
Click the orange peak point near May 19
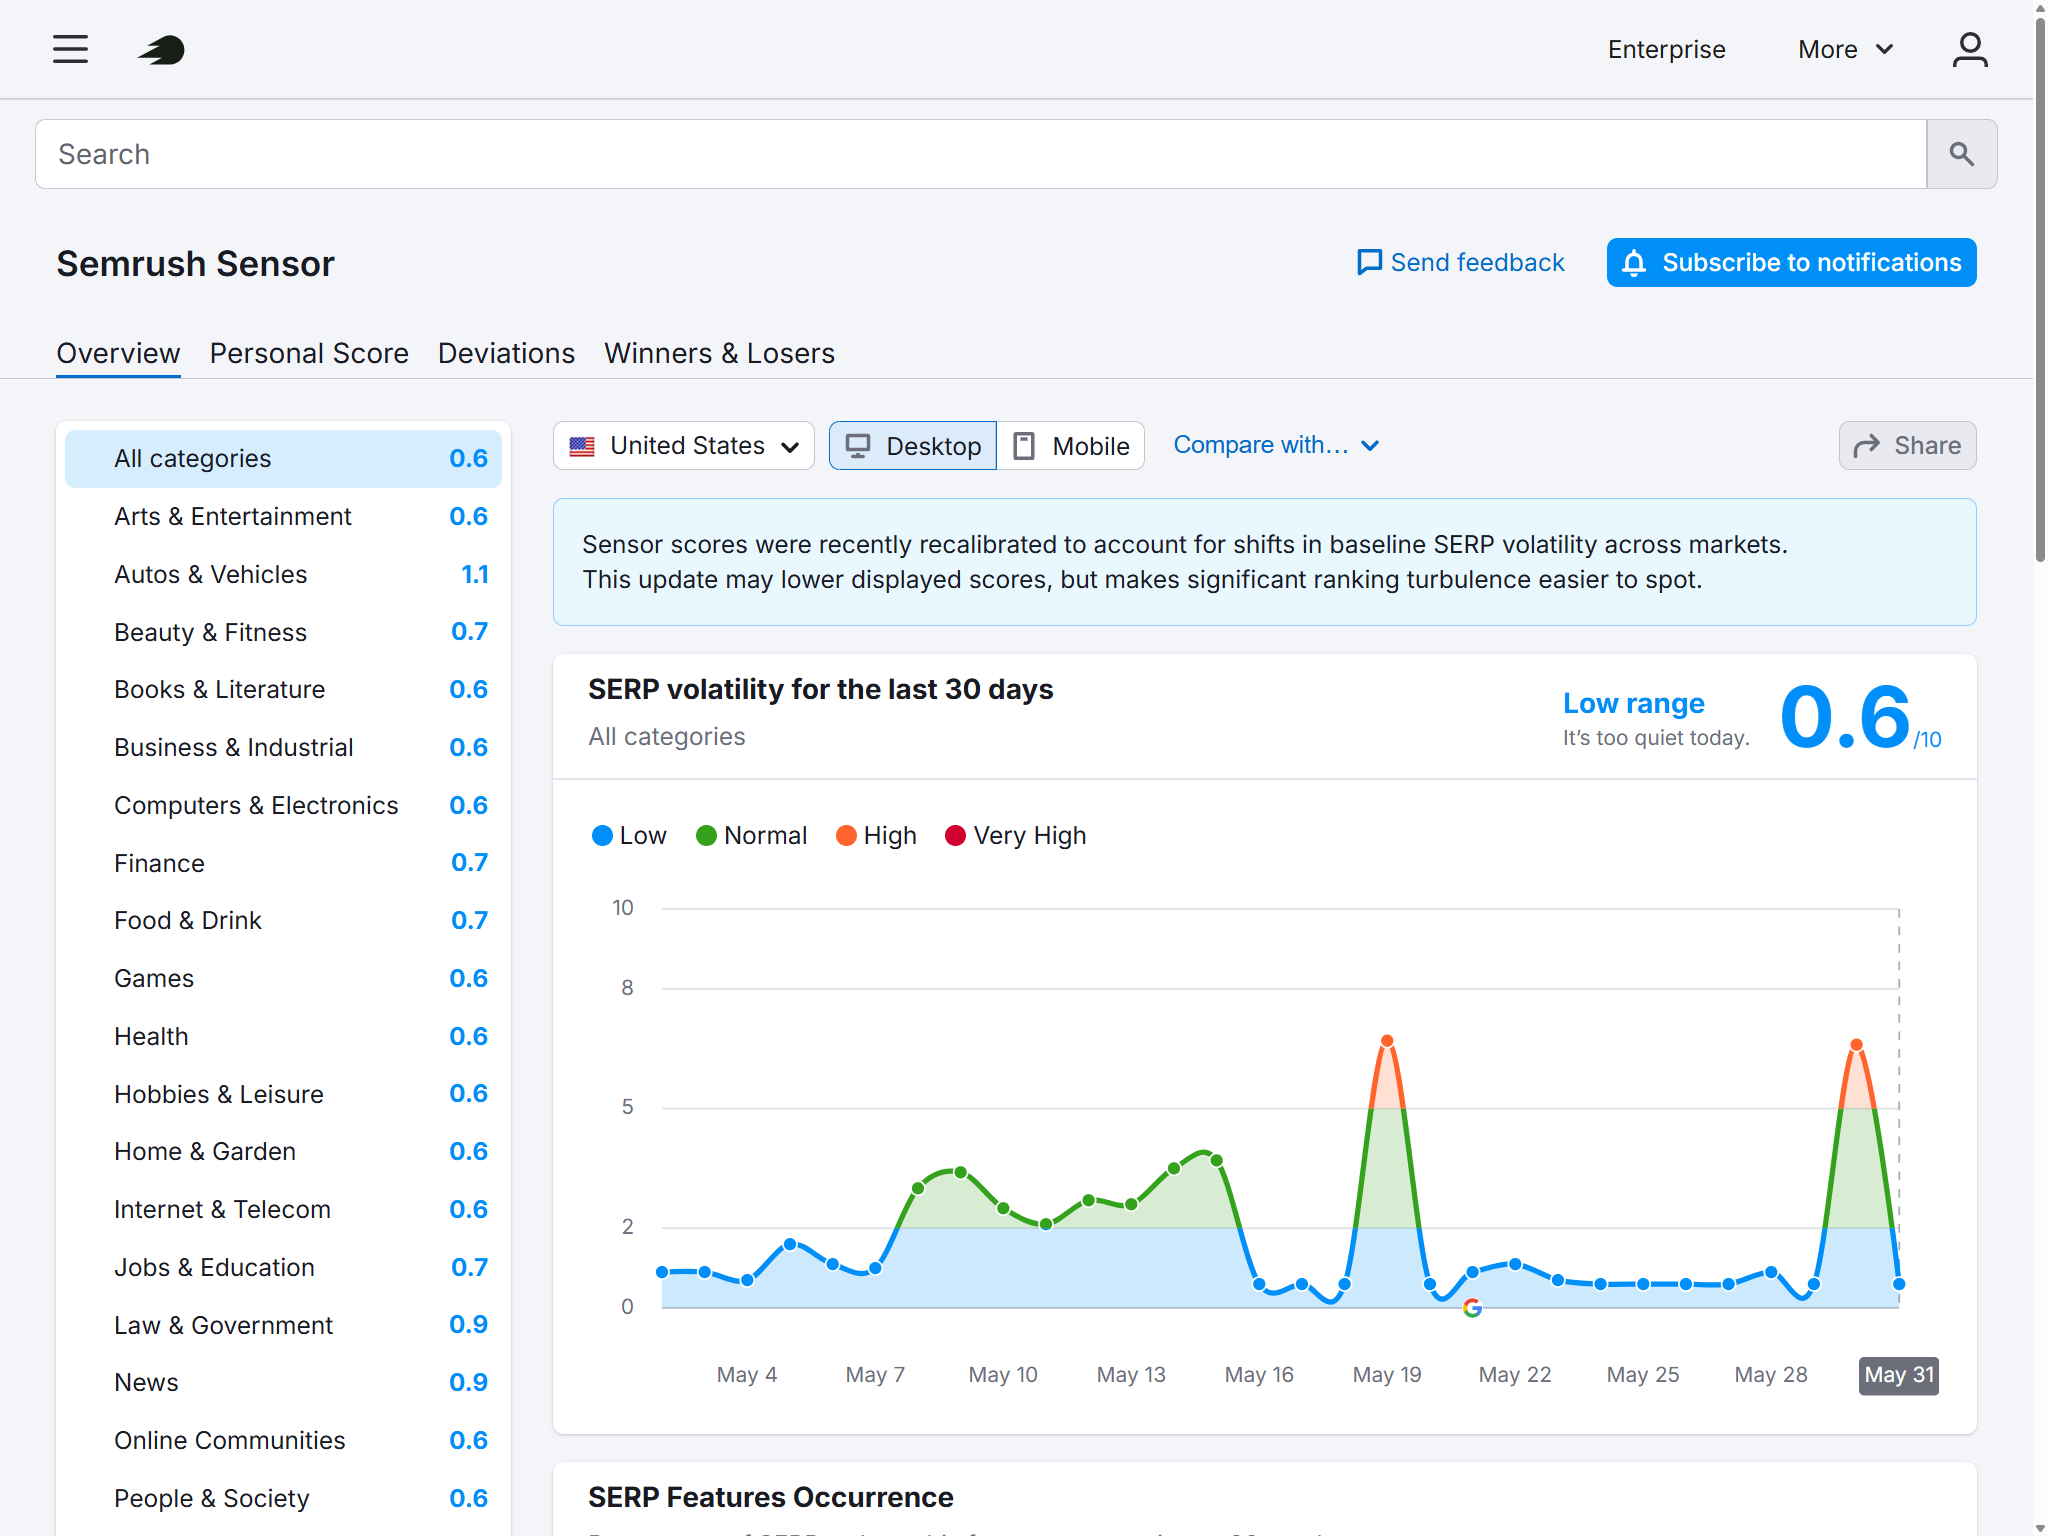click(x=1387, y=1041)
